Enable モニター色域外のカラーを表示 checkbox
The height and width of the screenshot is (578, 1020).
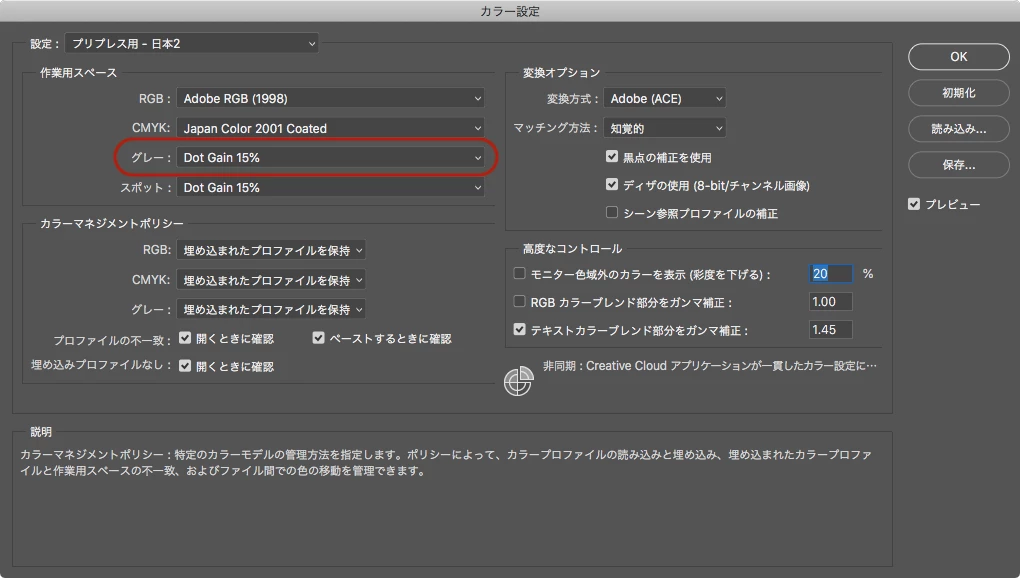pos(519,273)
